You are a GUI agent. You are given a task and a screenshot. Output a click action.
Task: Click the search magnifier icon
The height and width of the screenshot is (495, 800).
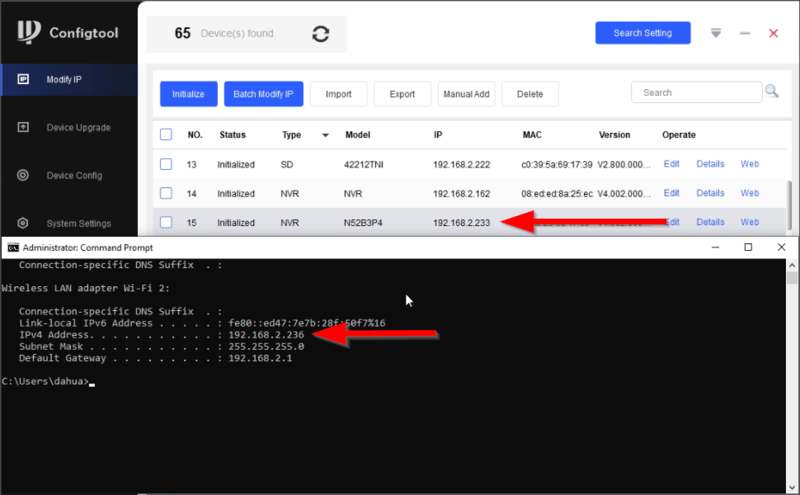(x=771, y=91)
